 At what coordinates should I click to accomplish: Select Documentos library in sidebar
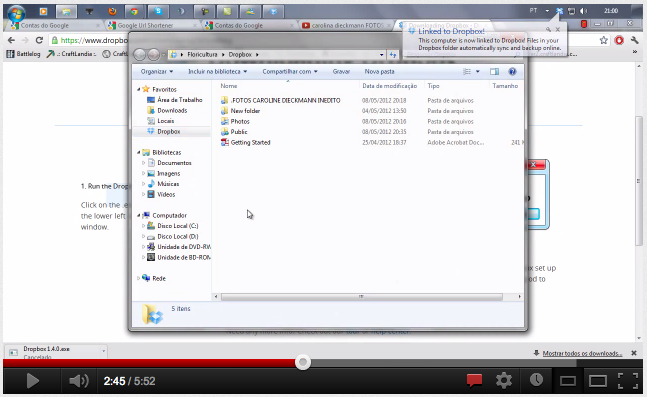coord(174,163)
